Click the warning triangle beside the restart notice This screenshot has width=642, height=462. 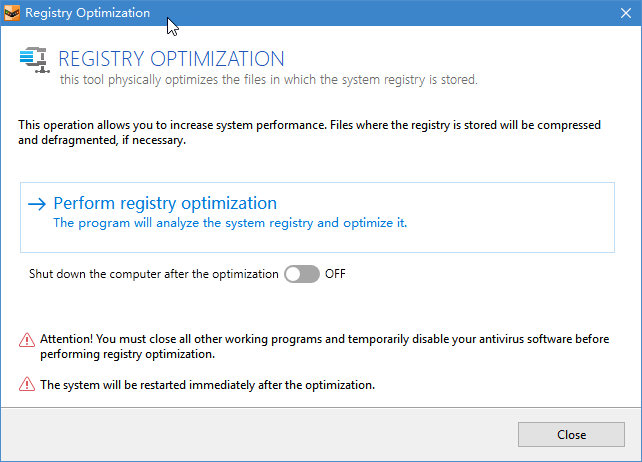tap(27, 384)
